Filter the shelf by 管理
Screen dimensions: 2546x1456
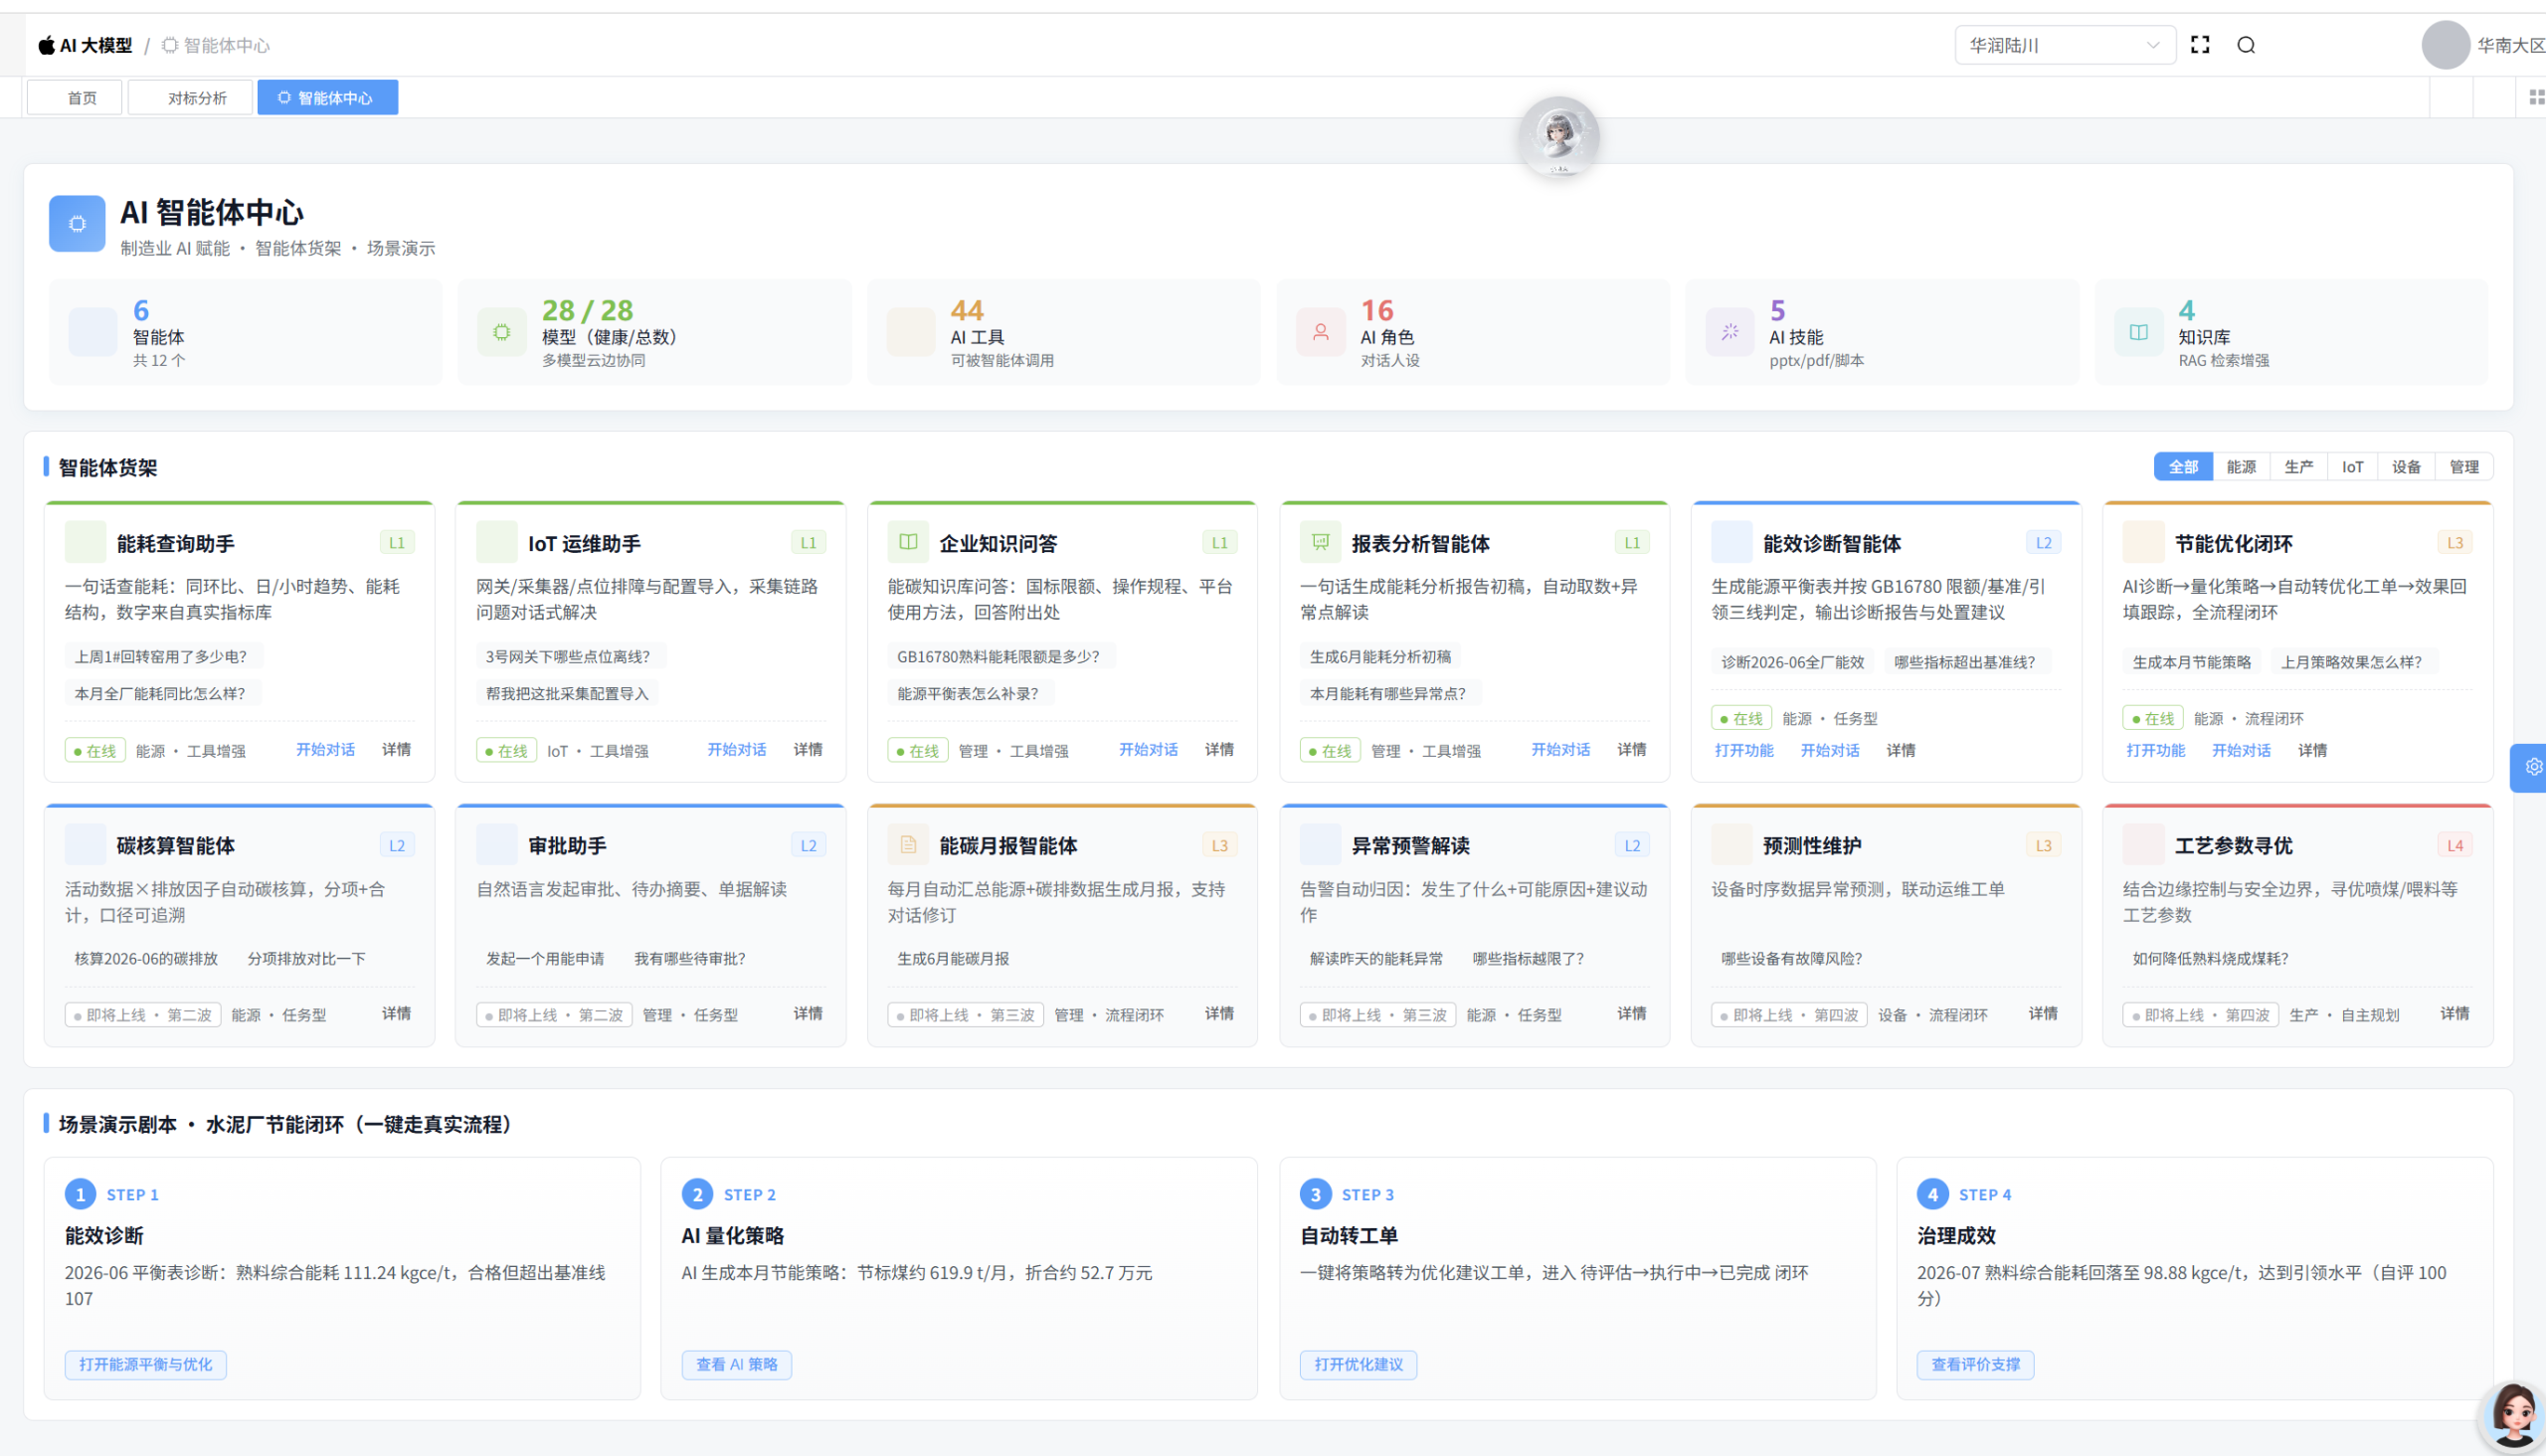pos(2463,467)
